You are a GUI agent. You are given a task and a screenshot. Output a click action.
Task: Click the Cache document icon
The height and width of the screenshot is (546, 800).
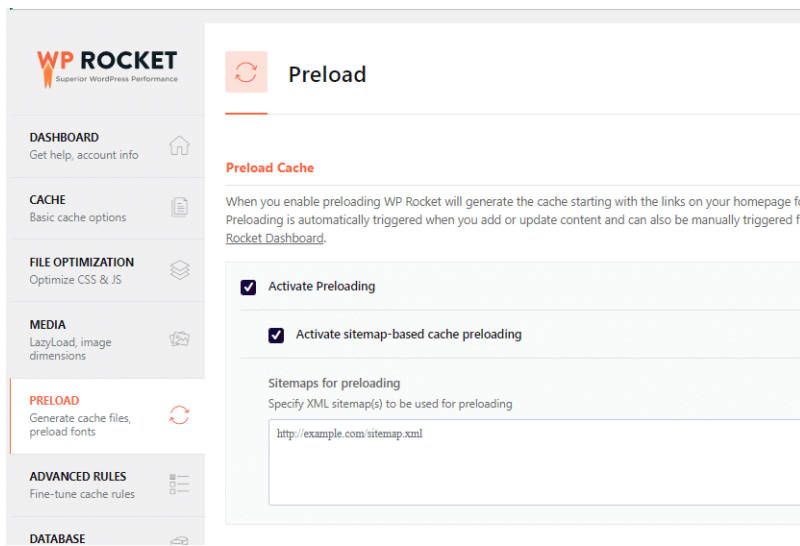pyautogui.click(x=179, y=207)
